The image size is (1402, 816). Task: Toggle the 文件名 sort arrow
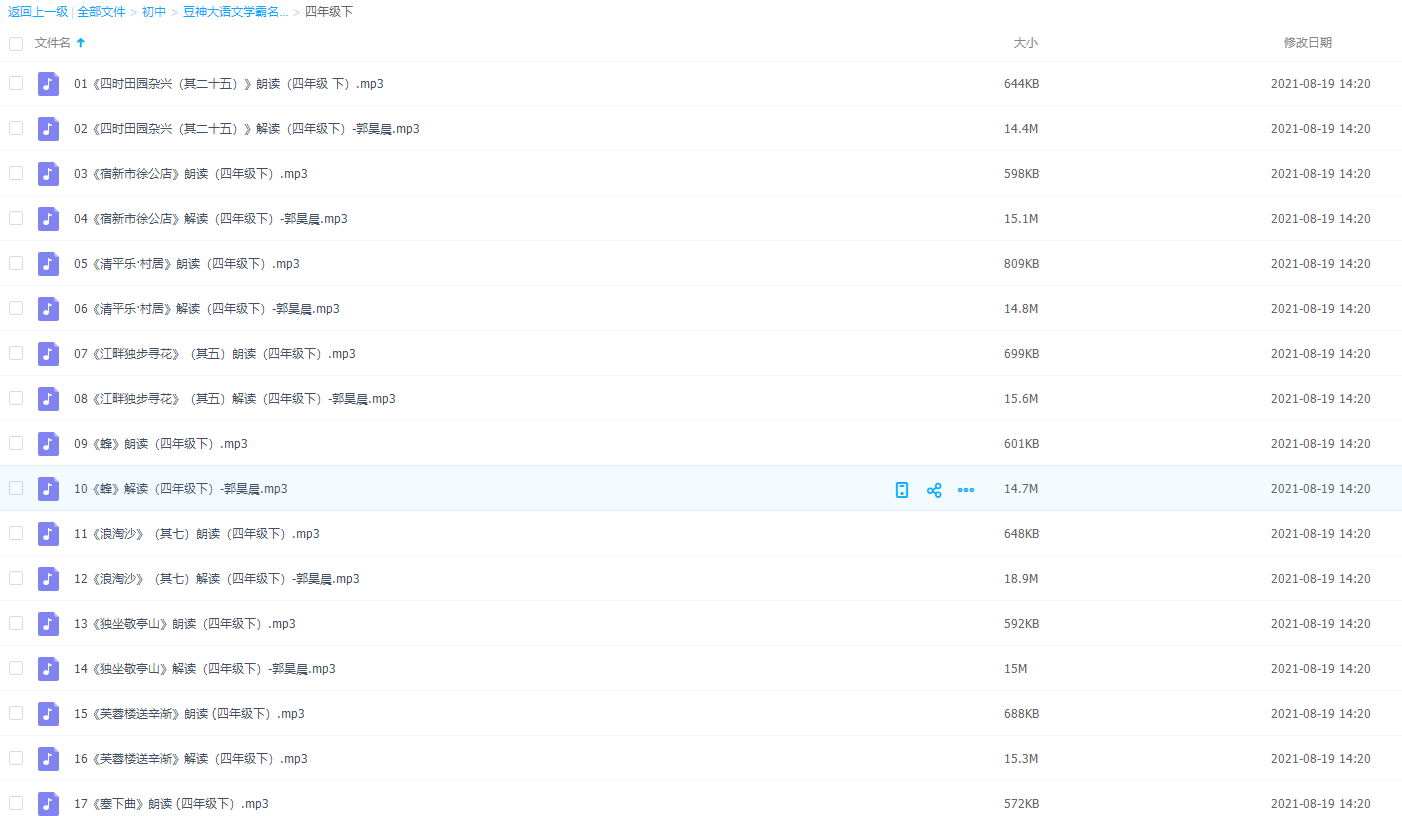81,43
